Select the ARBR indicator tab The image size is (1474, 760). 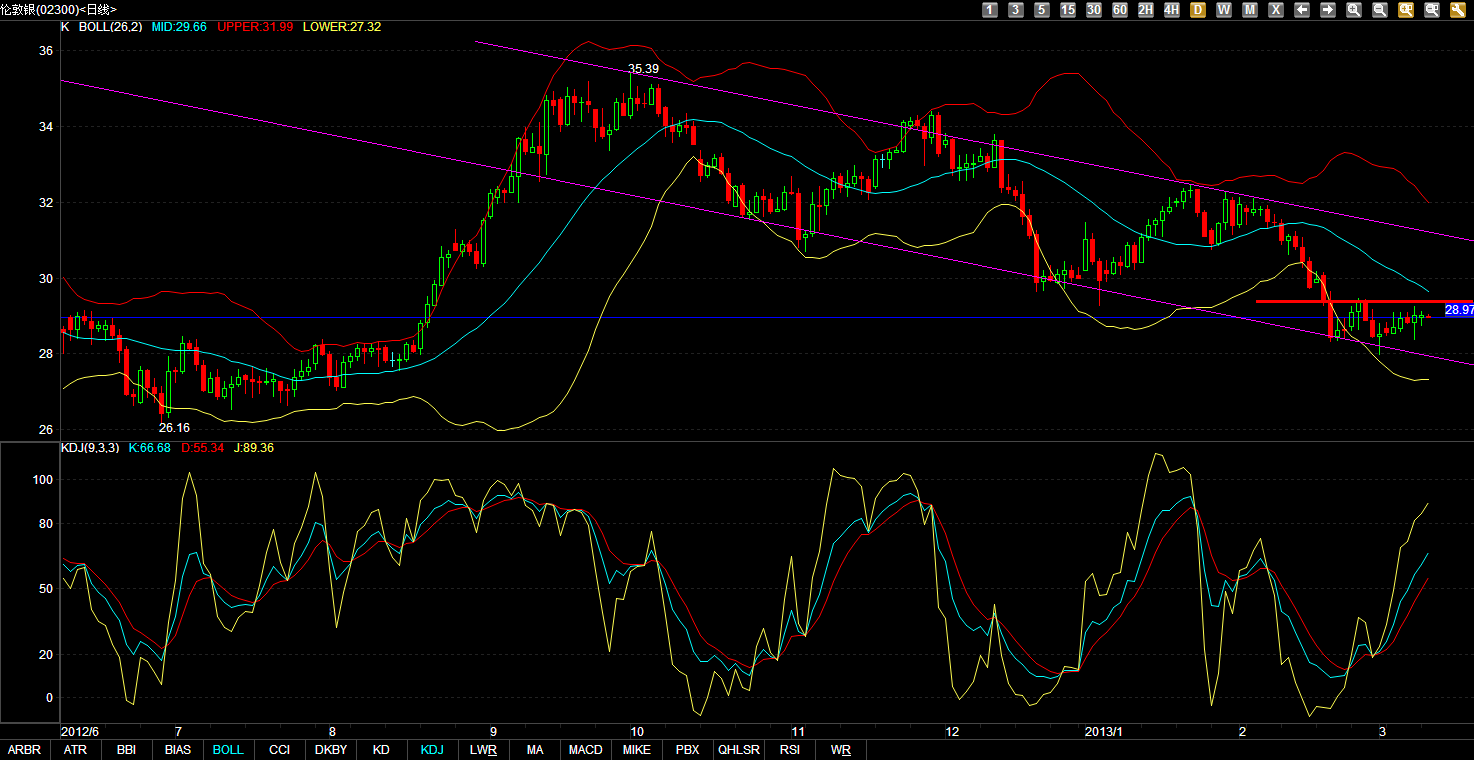(x=24, y=750)
